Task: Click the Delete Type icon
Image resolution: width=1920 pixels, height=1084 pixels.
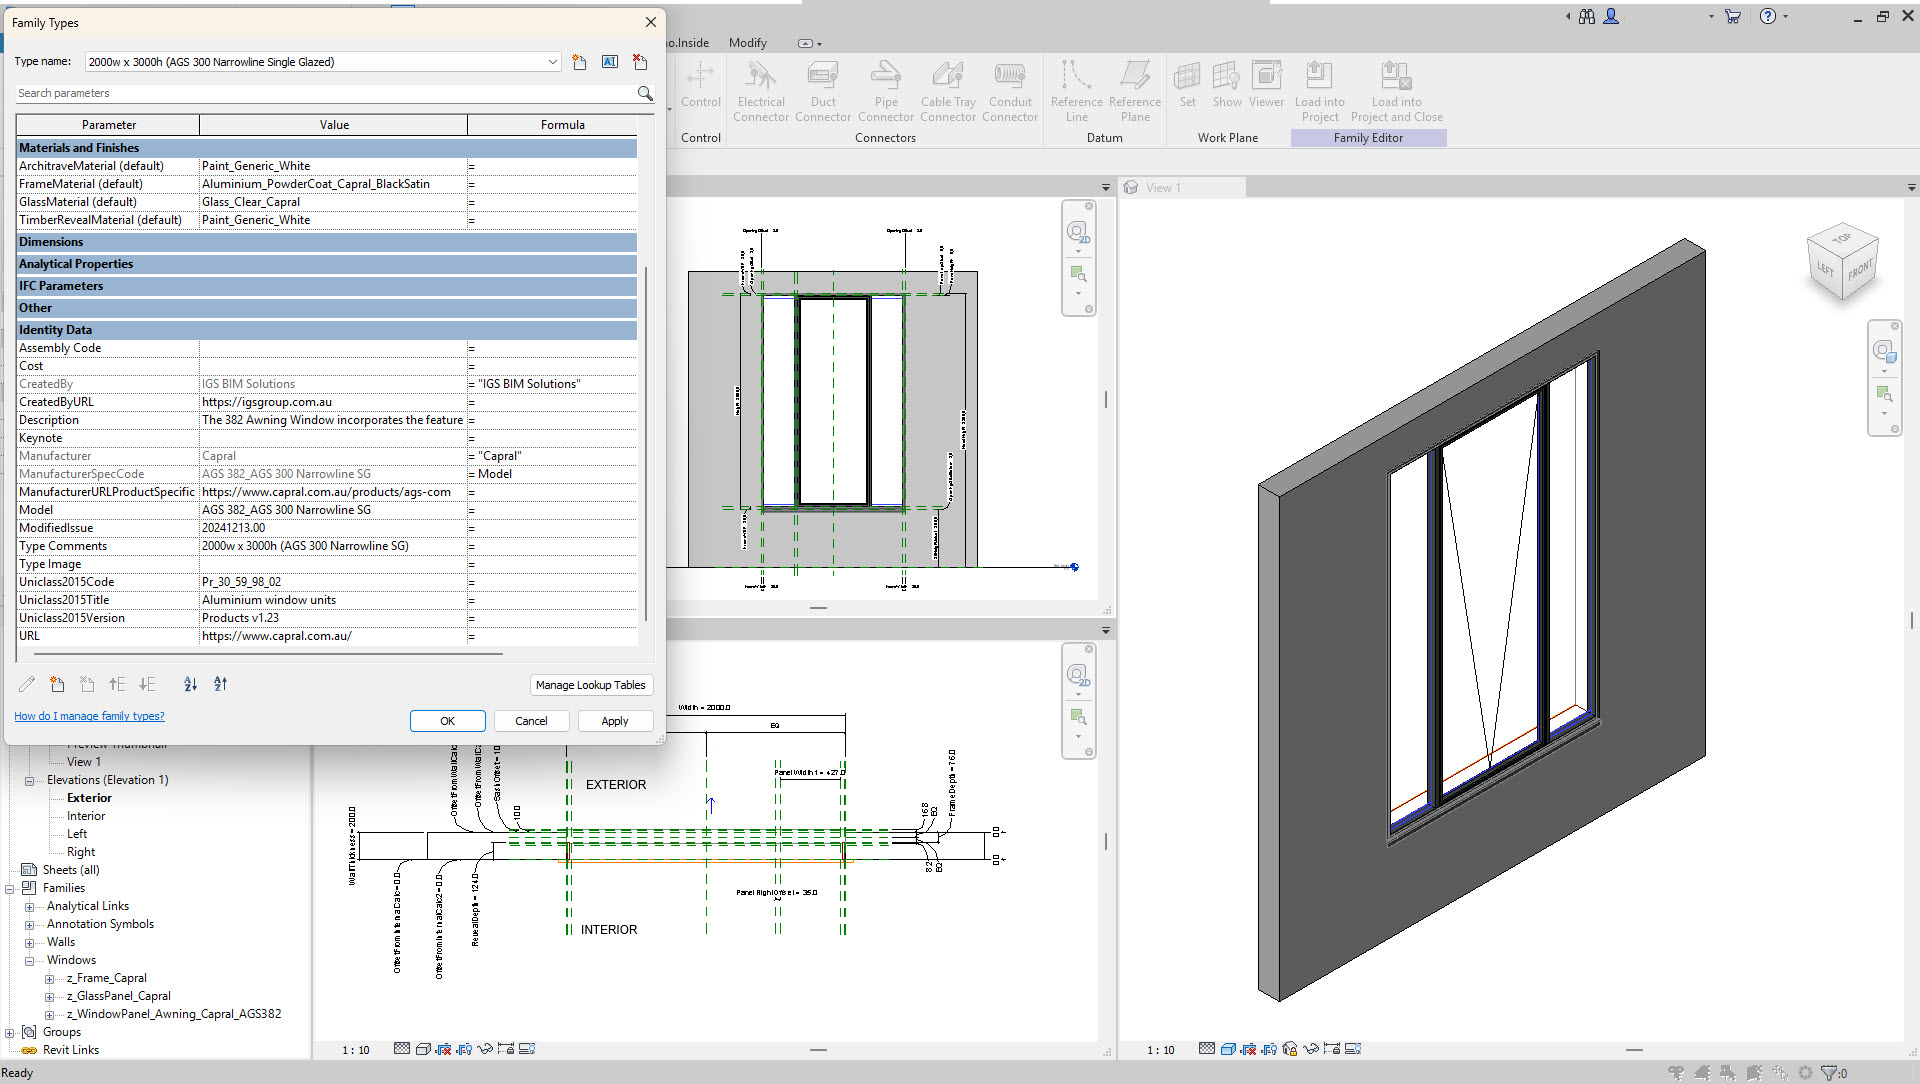Action: [x=640, y=62]
